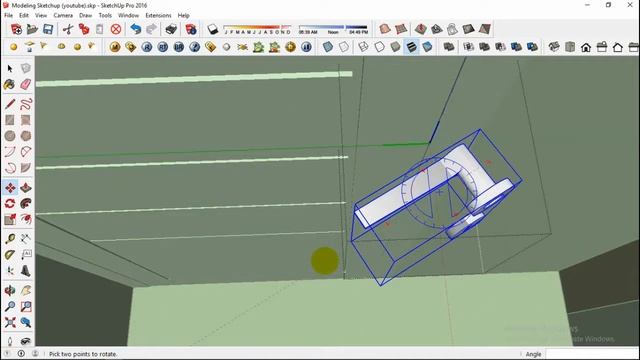Enable Shaded face style
640x360 pixels.
(x=395, y=47)
